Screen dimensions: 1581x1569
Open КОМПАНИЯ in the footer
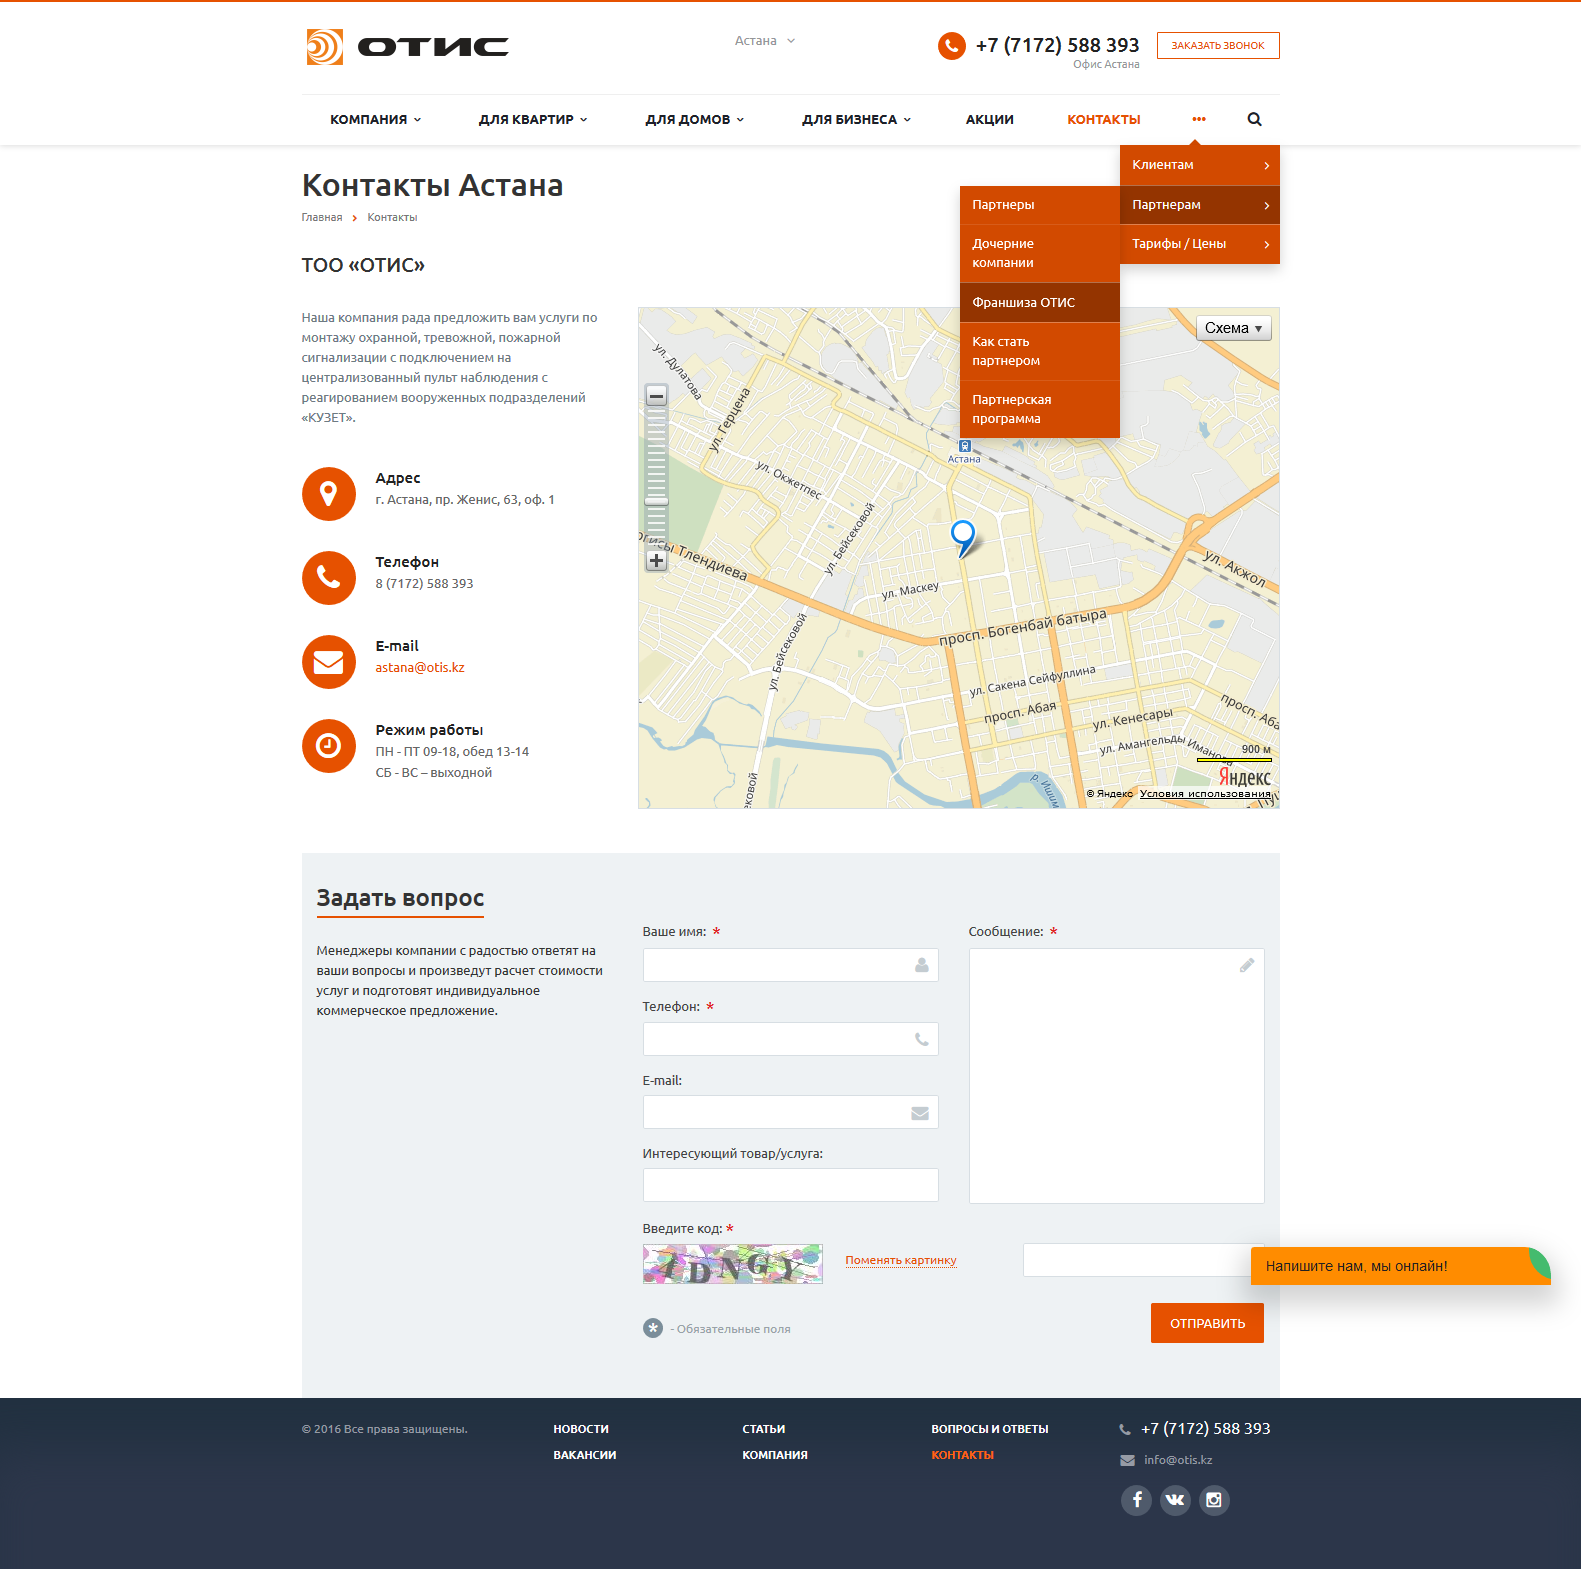pos(775,1455)
